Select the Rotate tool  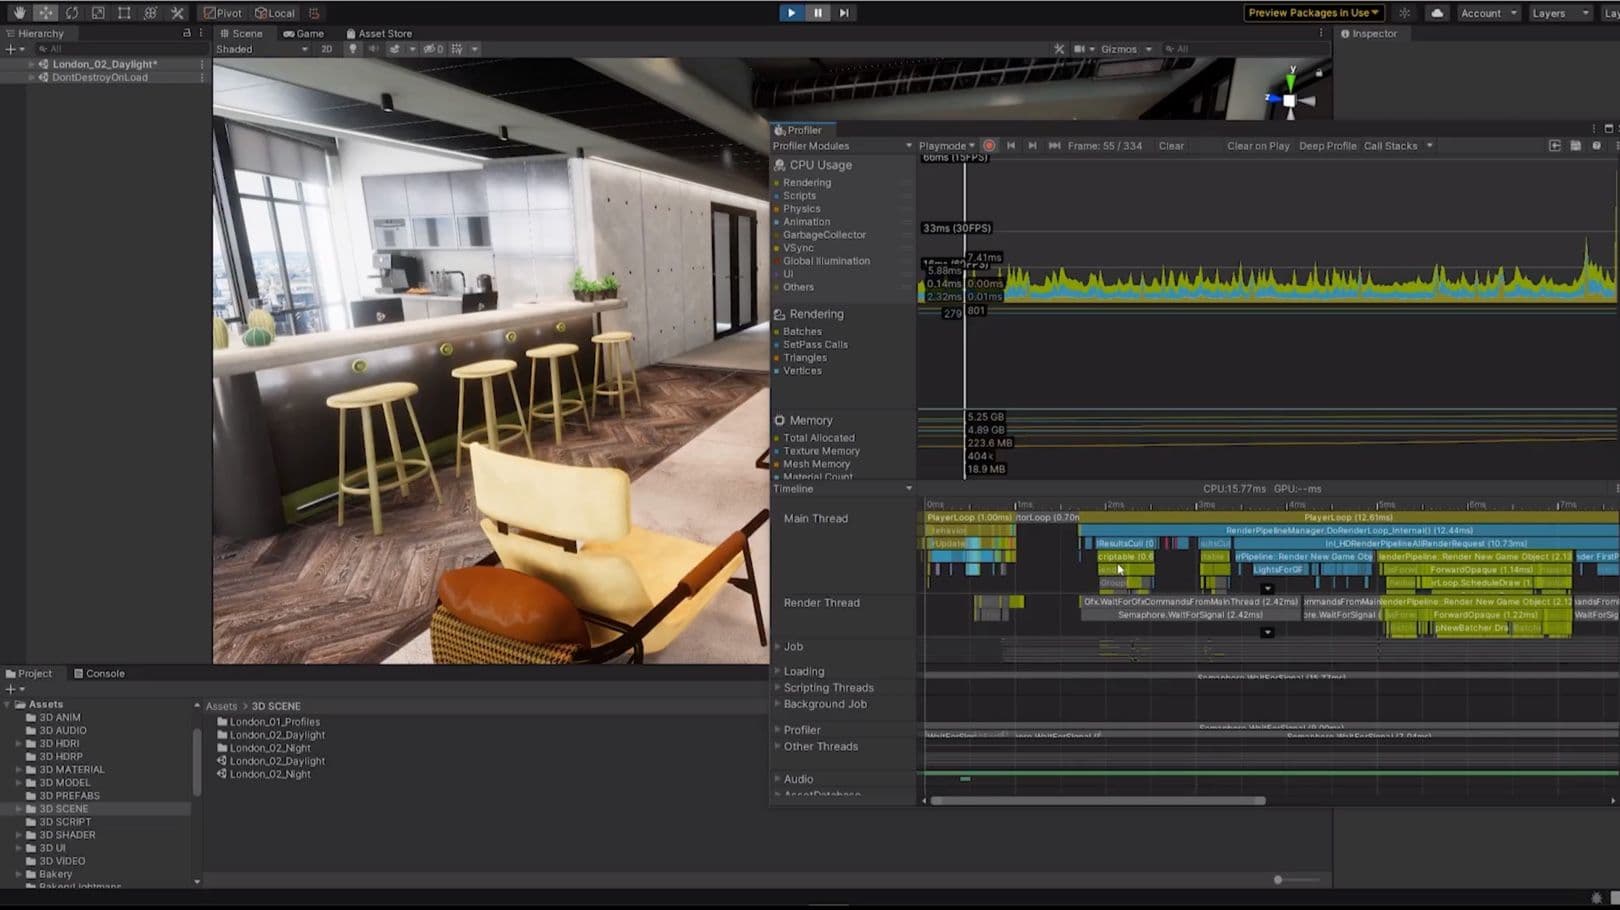70,12
